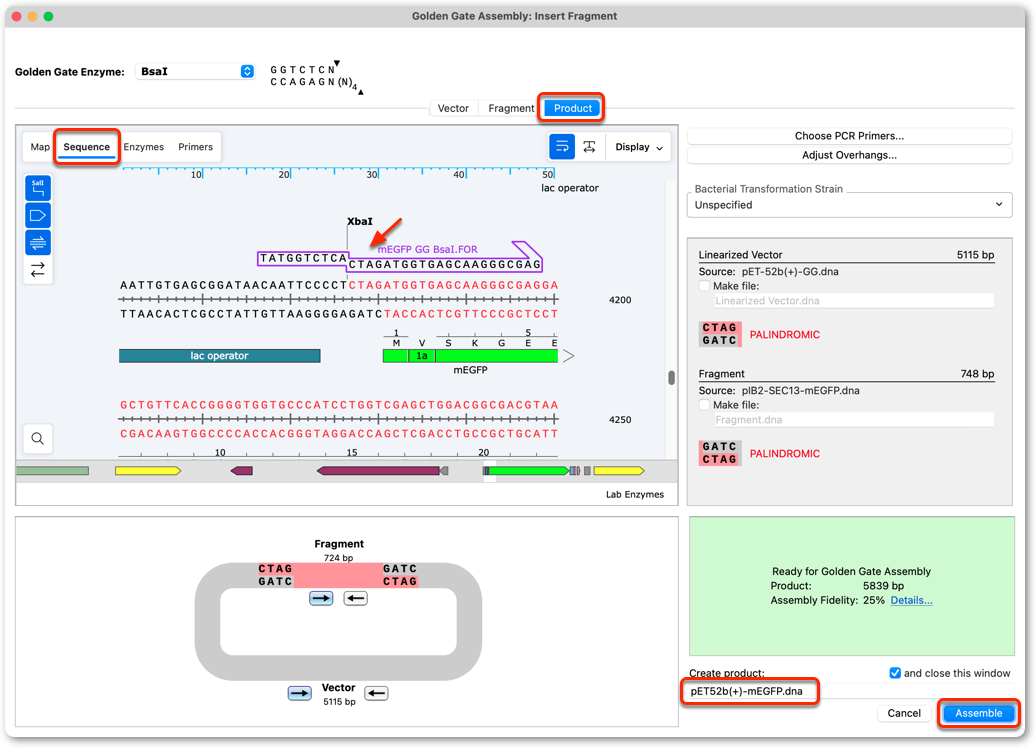
Task: Click the vector reverse orientation arrow
Action: click(x=377, y=693)
